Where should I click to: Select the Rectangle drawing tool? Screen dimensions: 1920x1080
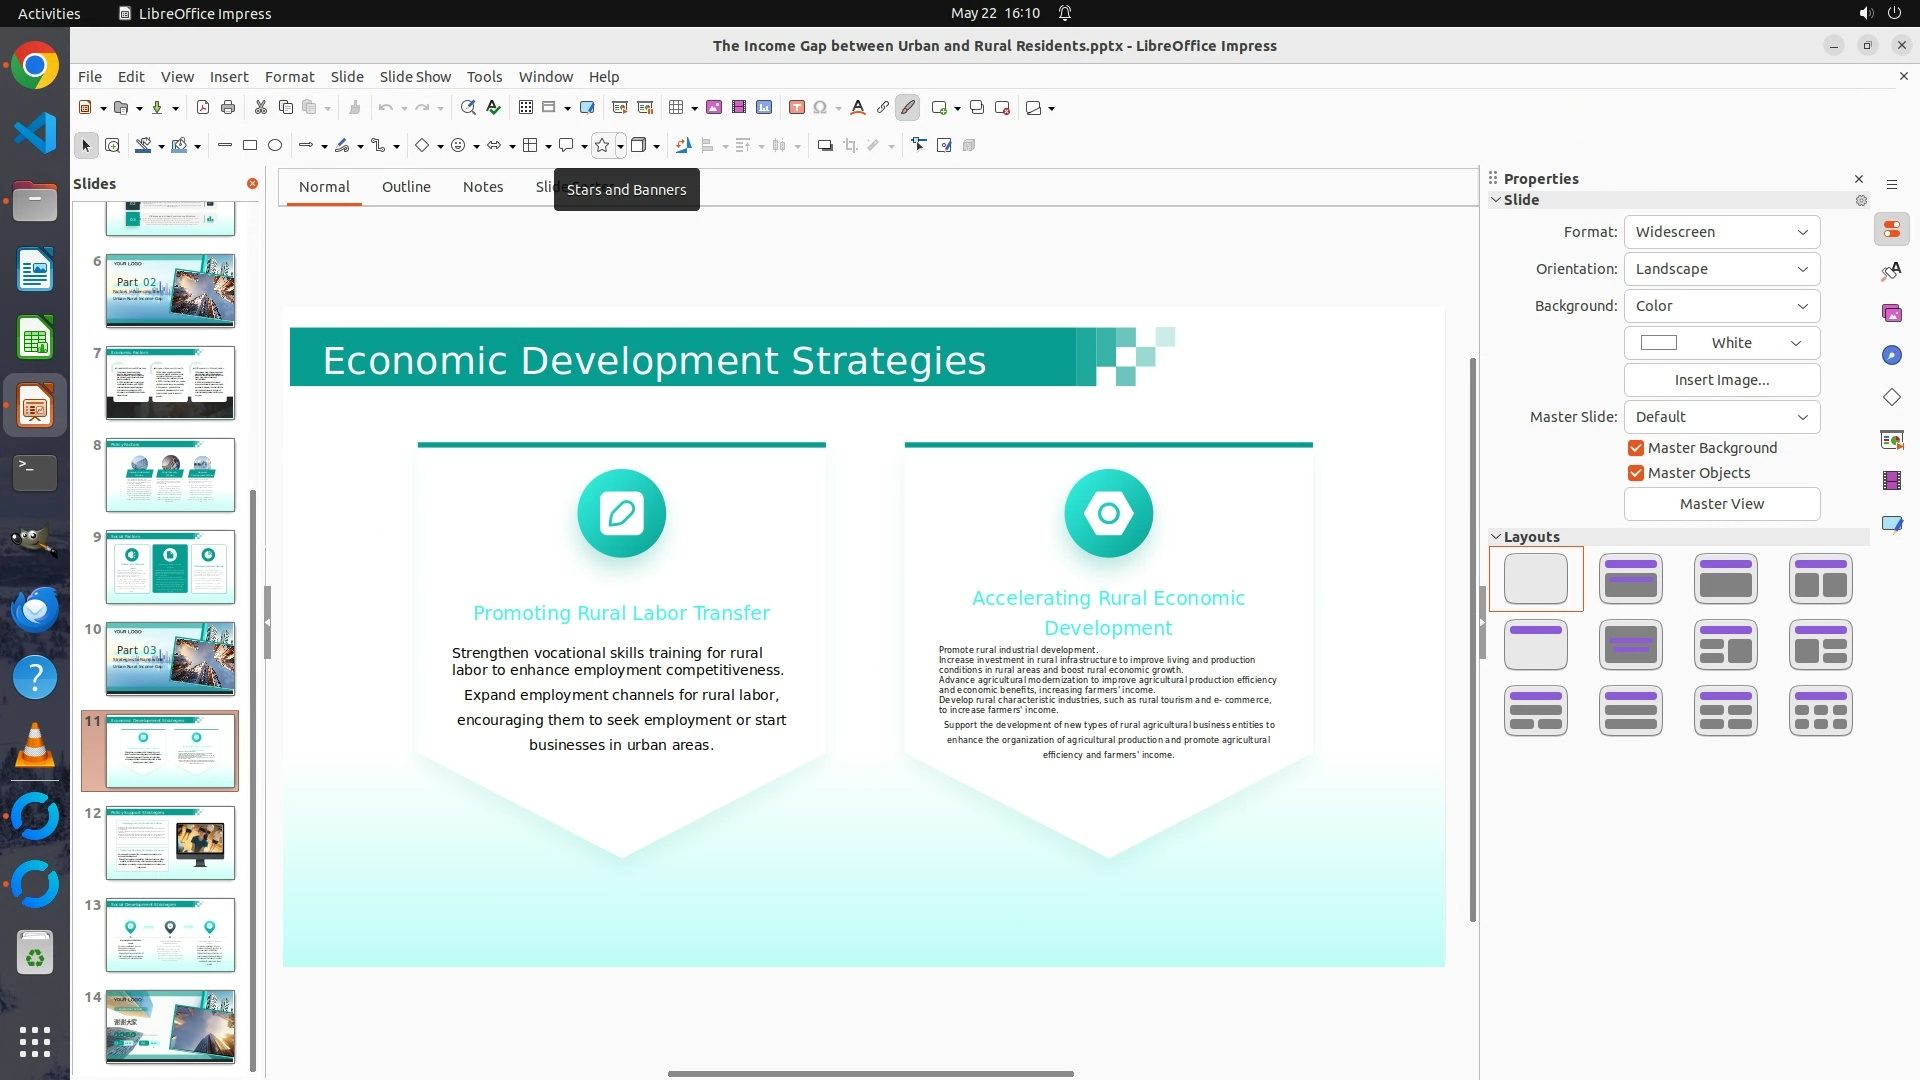tap(250, 146)
